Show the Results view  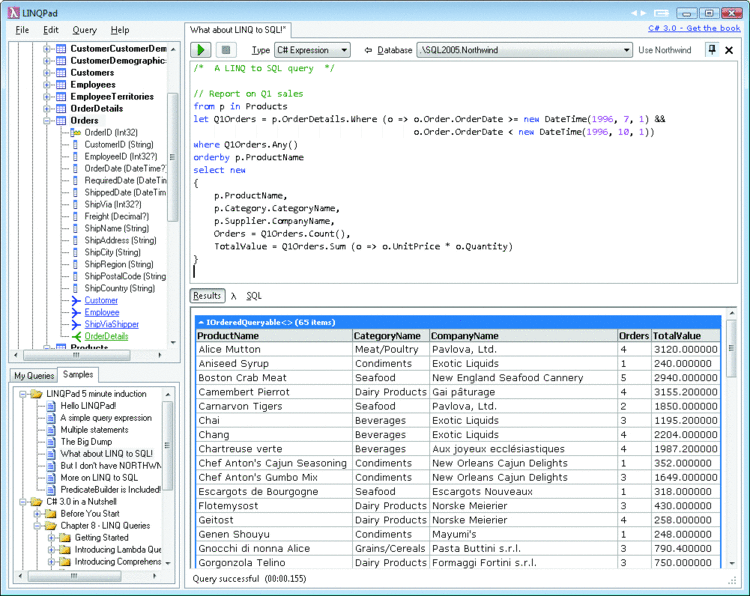click(207, 296)
